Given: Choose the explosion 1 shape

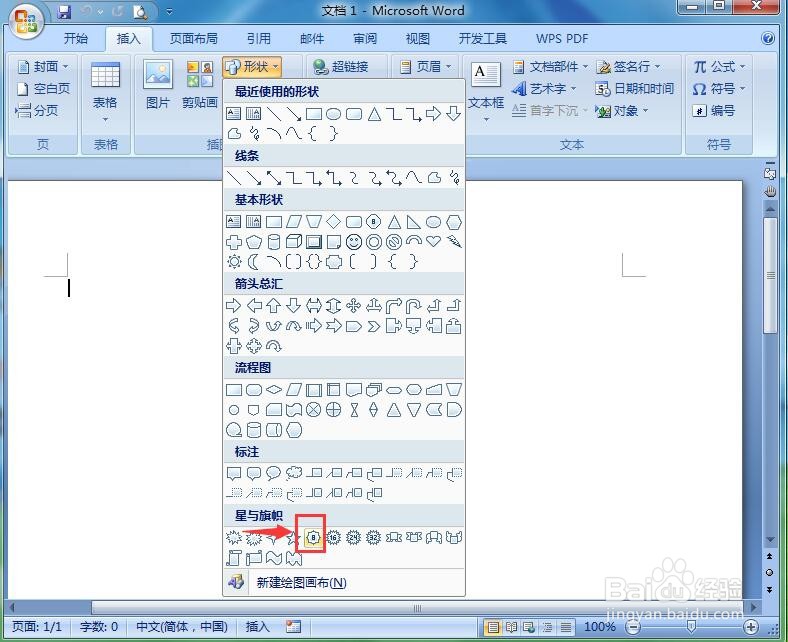Looking at the screenshot, I should click(x=234, y=537).
